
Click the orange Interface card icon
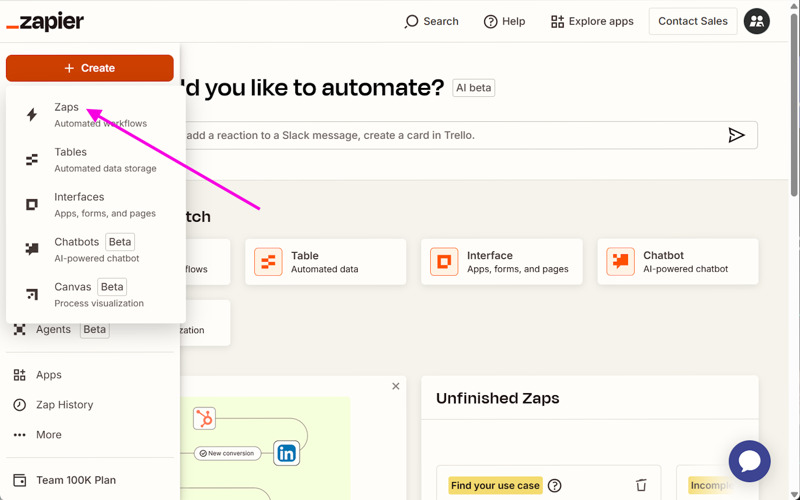pos(444,262)
